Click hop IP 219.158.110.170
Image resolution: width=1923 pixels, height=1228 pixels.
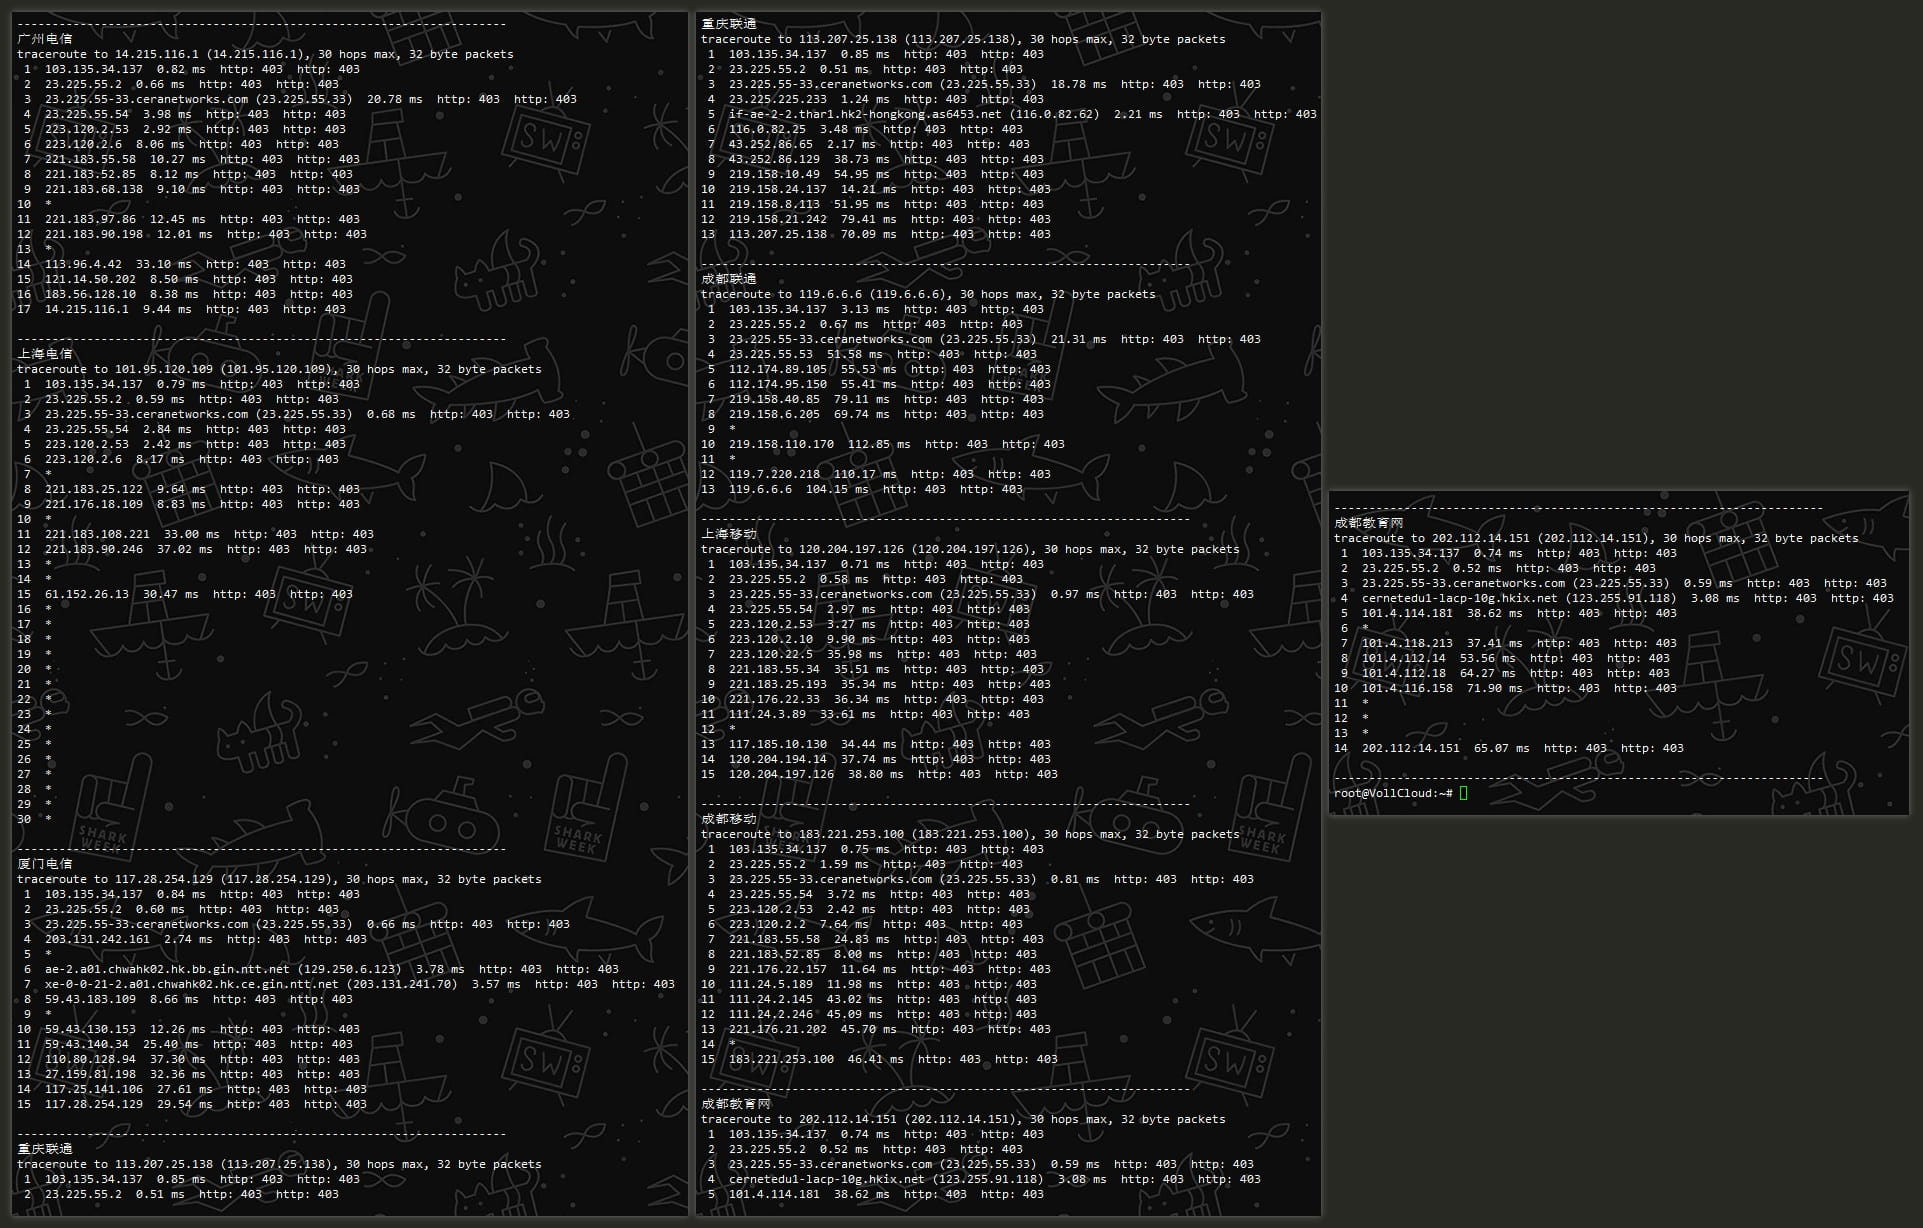tap(781, 444)
